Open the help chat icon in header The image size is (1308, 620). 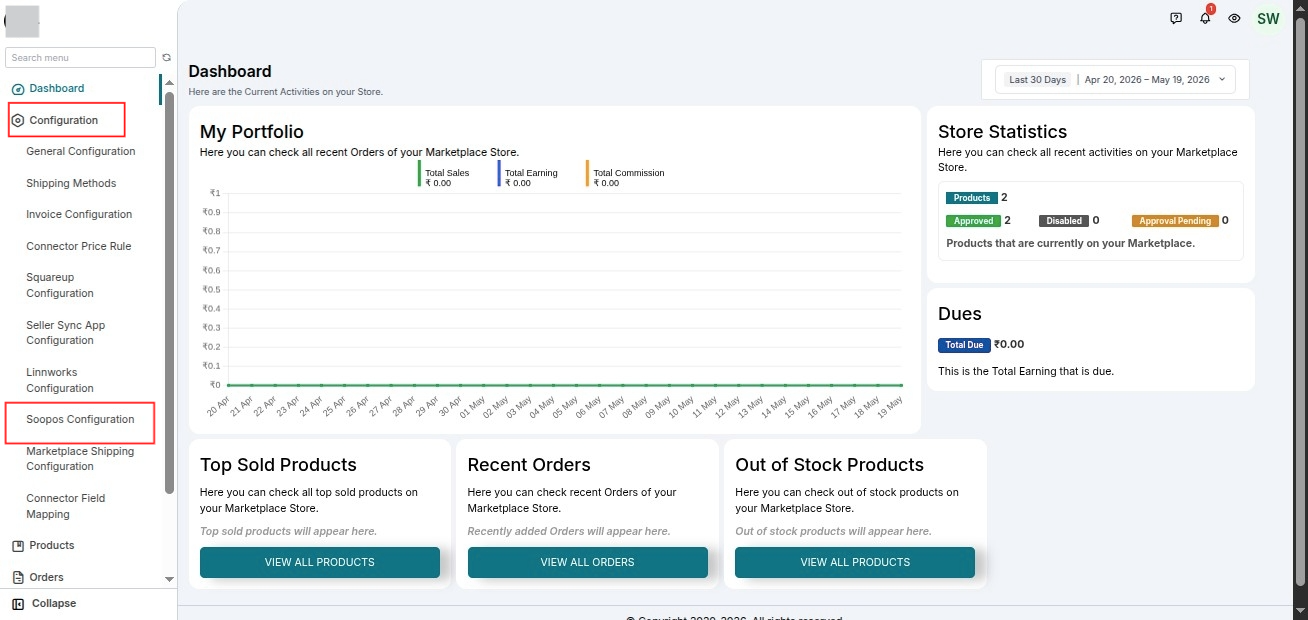pos(1176,19)
